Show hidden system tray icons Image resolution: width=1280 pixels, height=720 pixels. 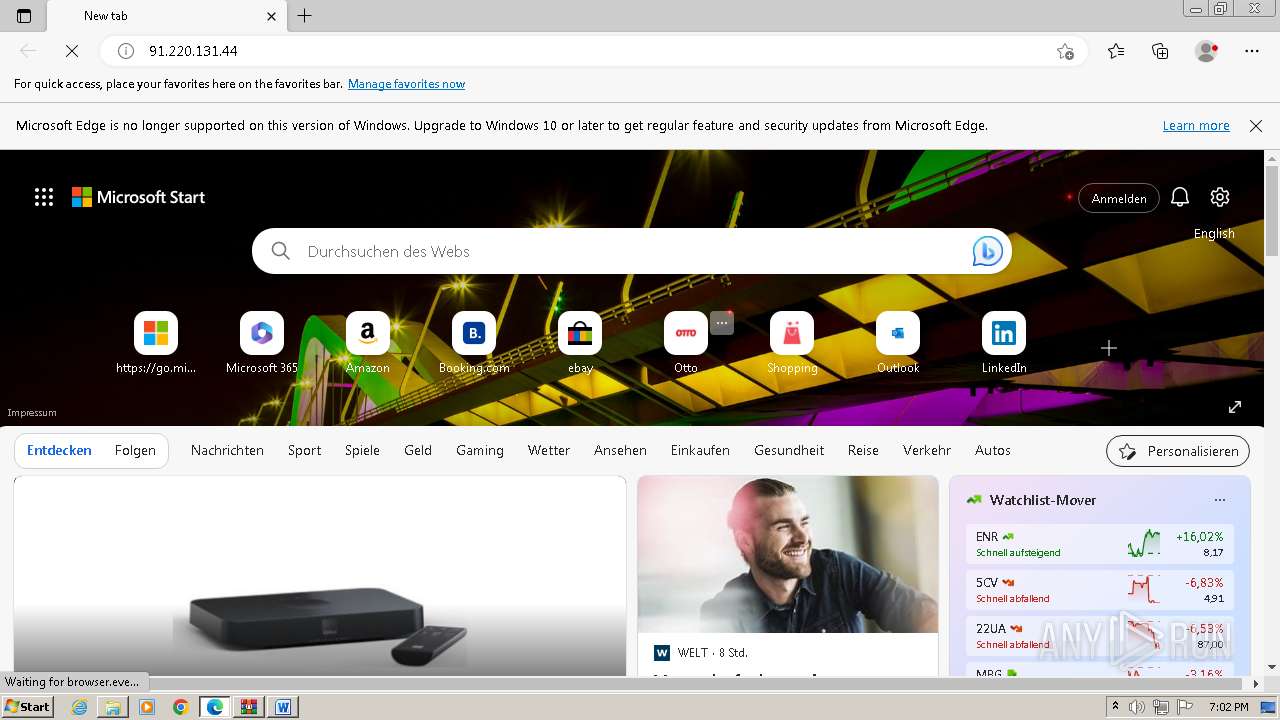(1116, 707)
